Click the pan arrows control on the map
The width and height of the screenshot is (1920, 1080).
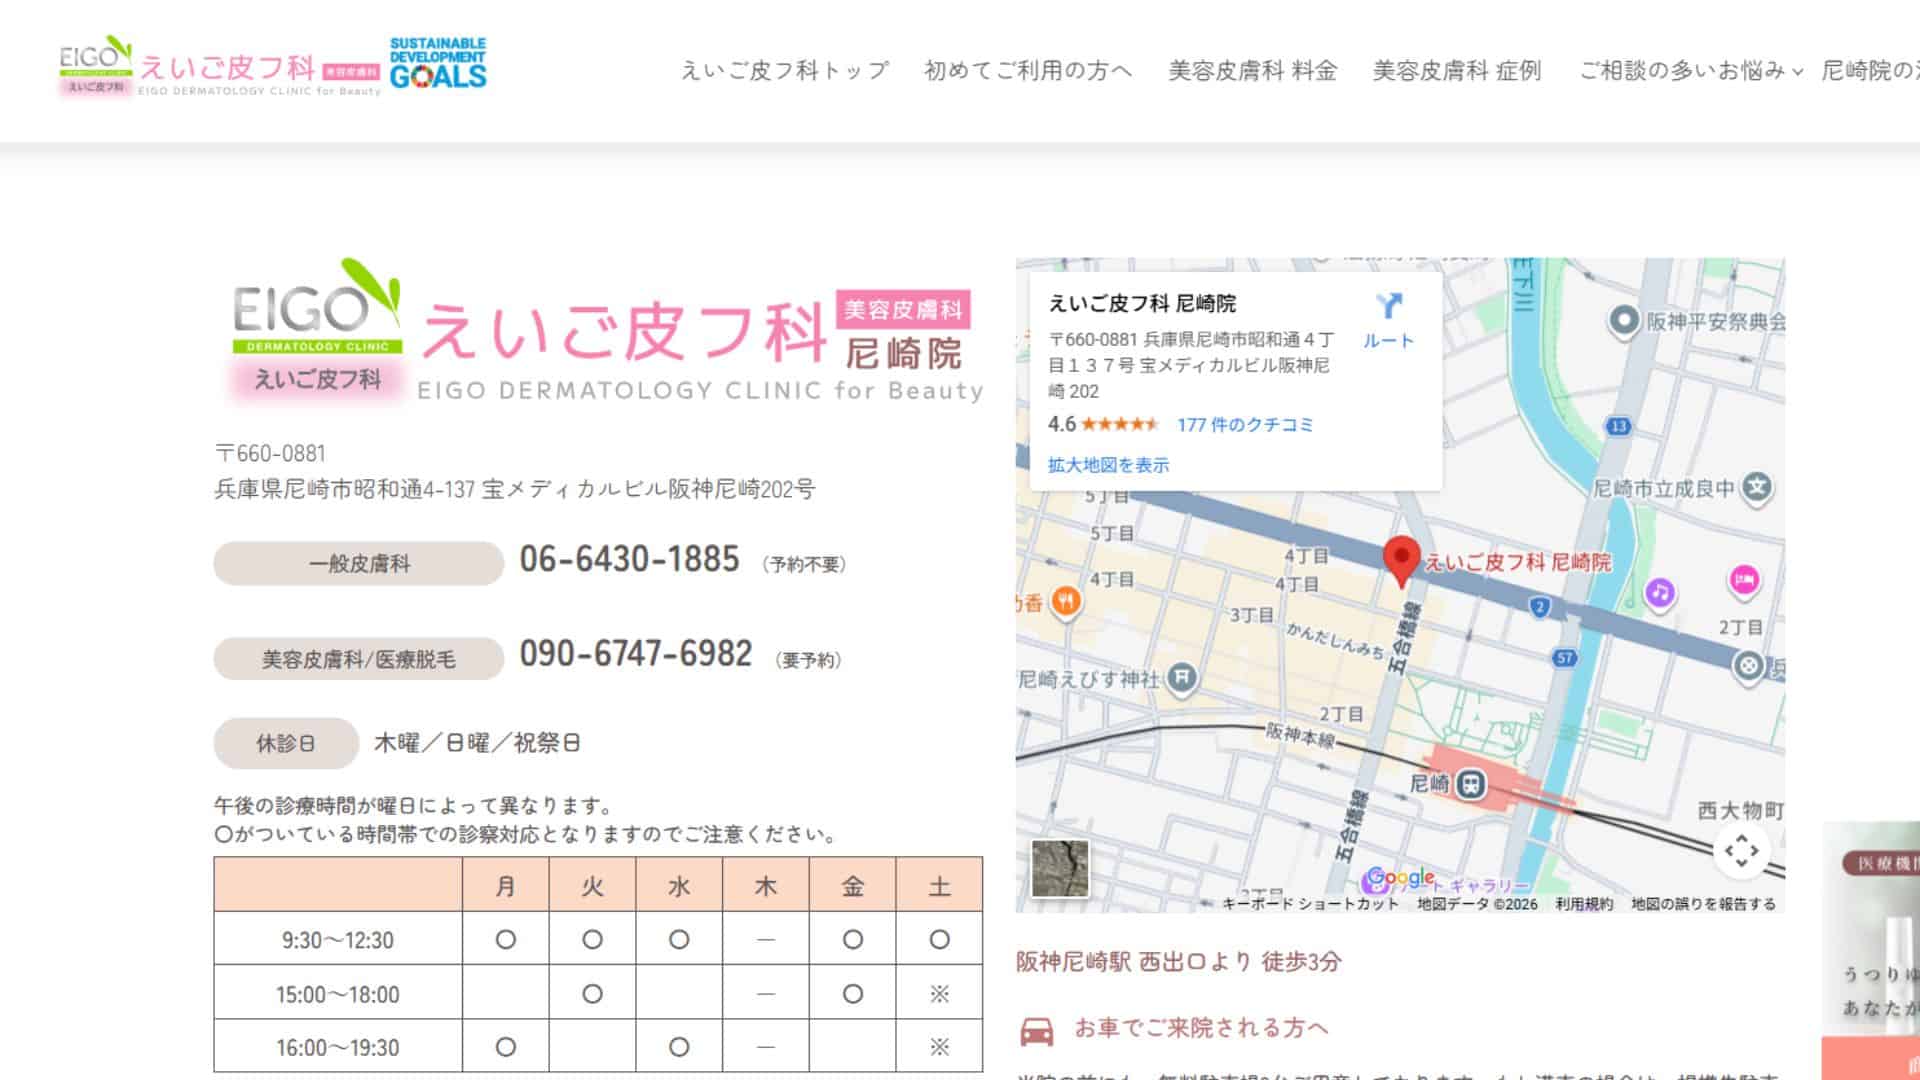[x=1740, y=848]
